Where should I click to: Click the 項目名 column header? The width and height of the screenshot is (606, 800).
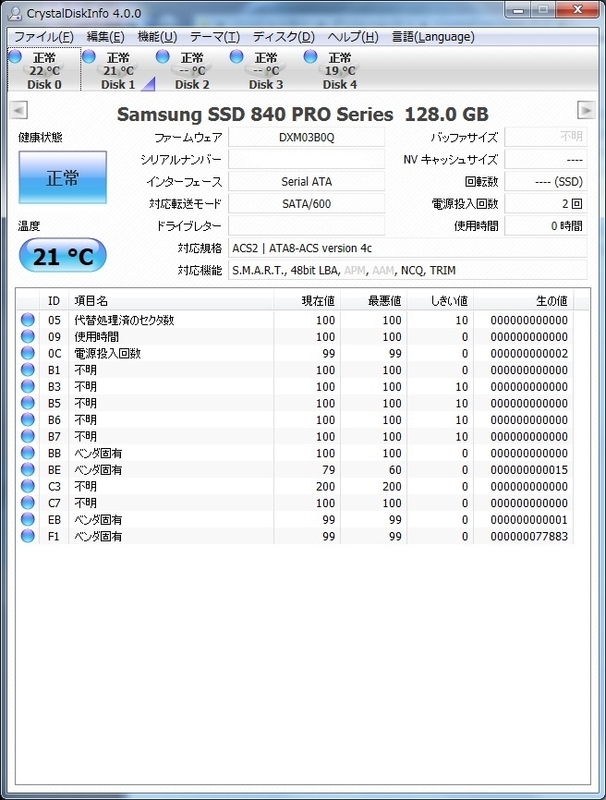tap(171, 301)
